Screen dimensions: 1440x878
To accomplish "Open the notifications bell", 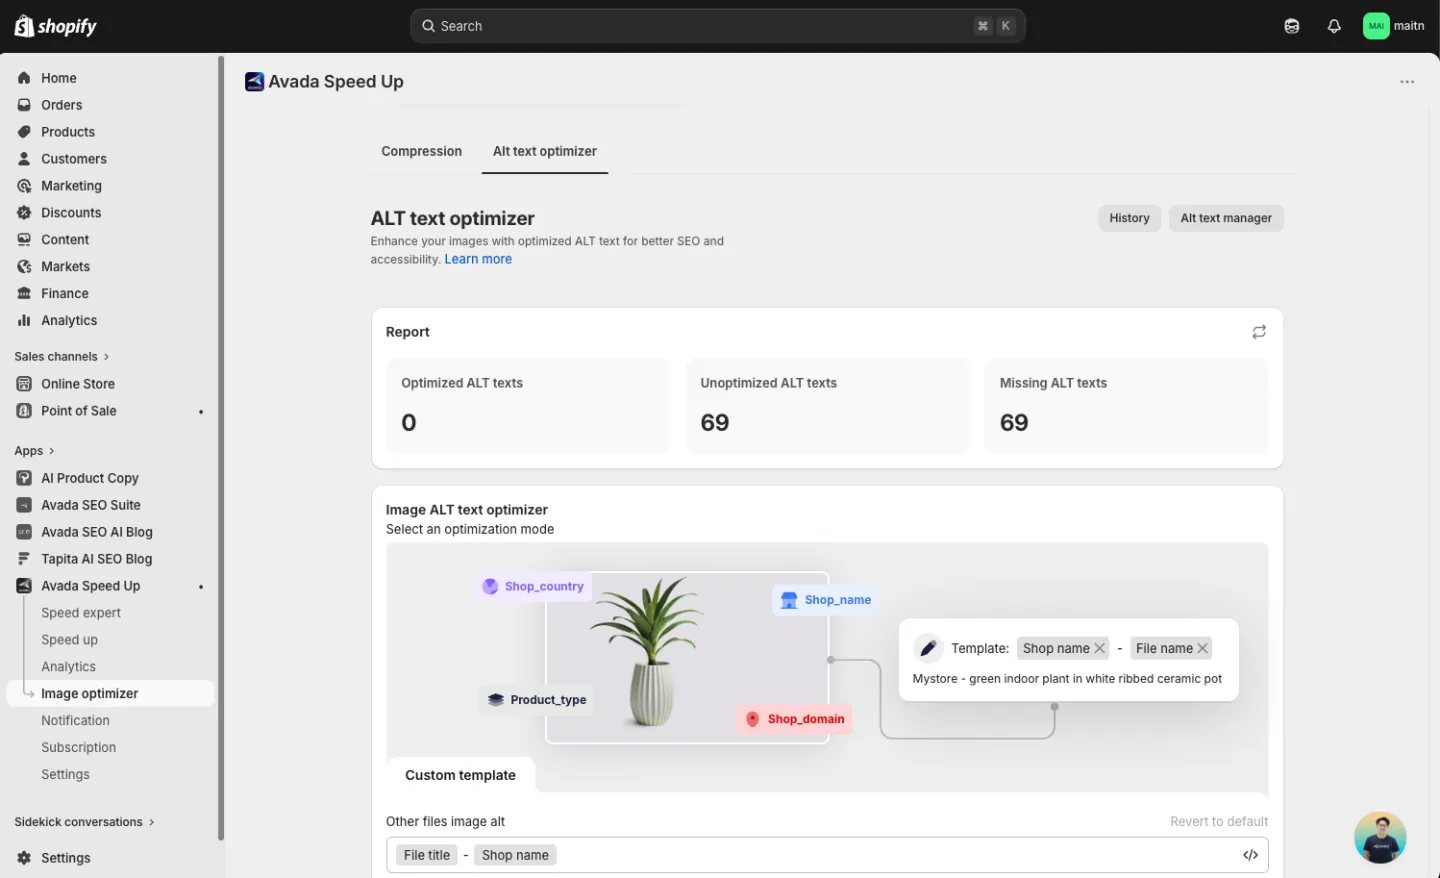I will [1334, 26].
